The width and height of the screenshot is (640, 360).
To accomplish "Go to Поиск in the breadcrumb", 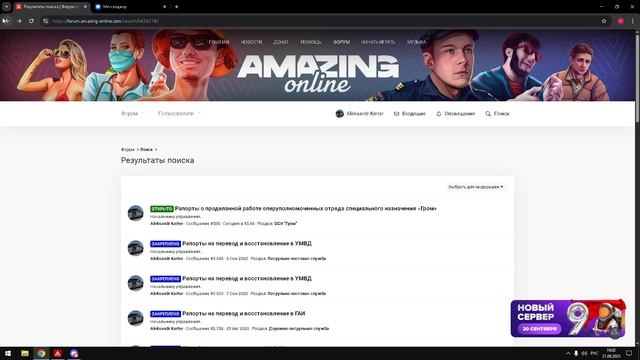I will click(146, 149).
